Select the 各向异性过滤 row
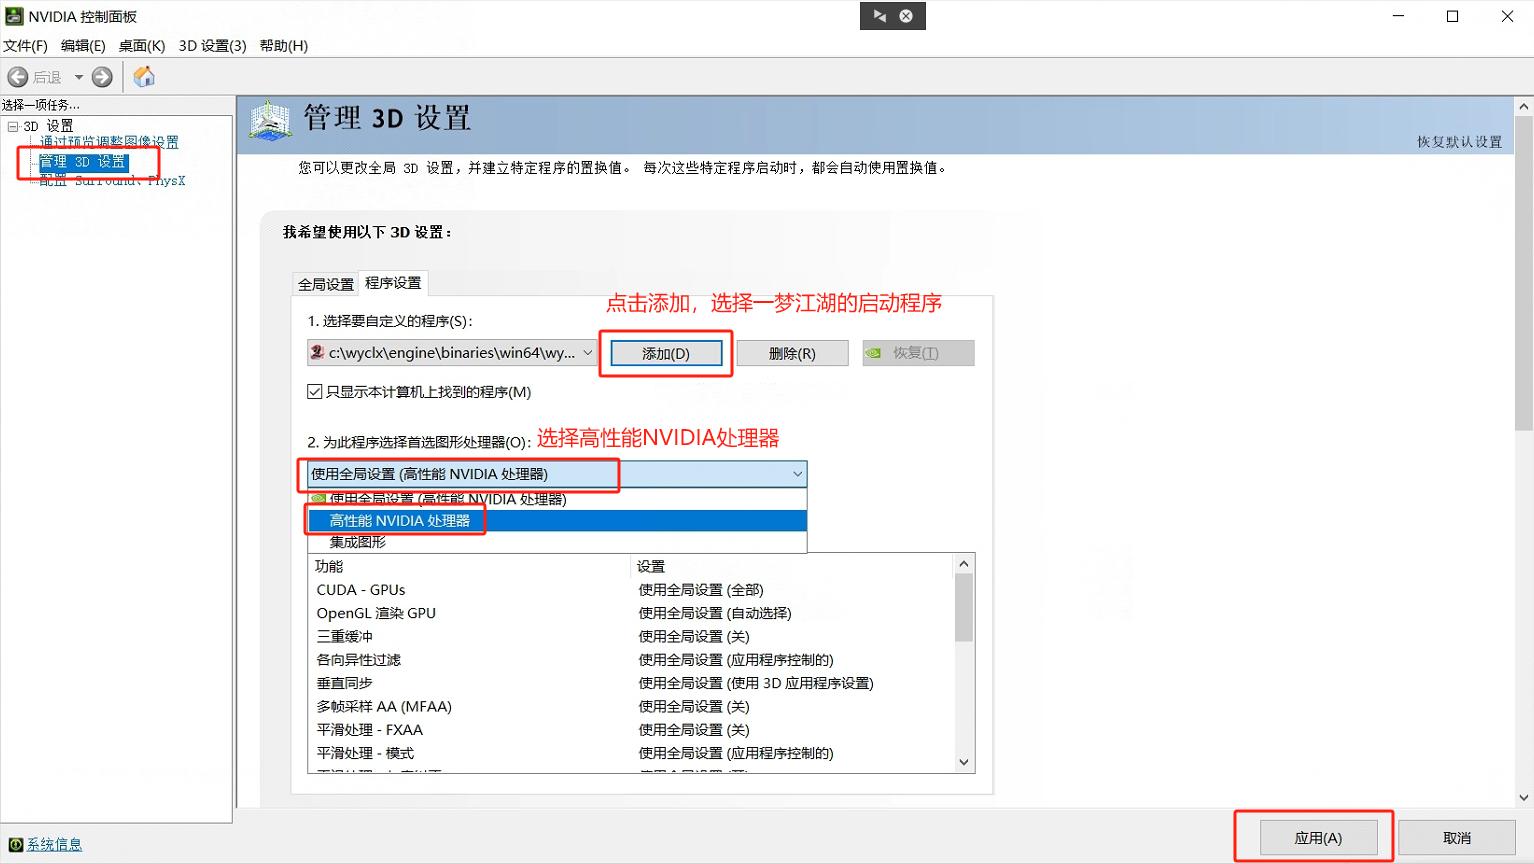 click(631, 660)
